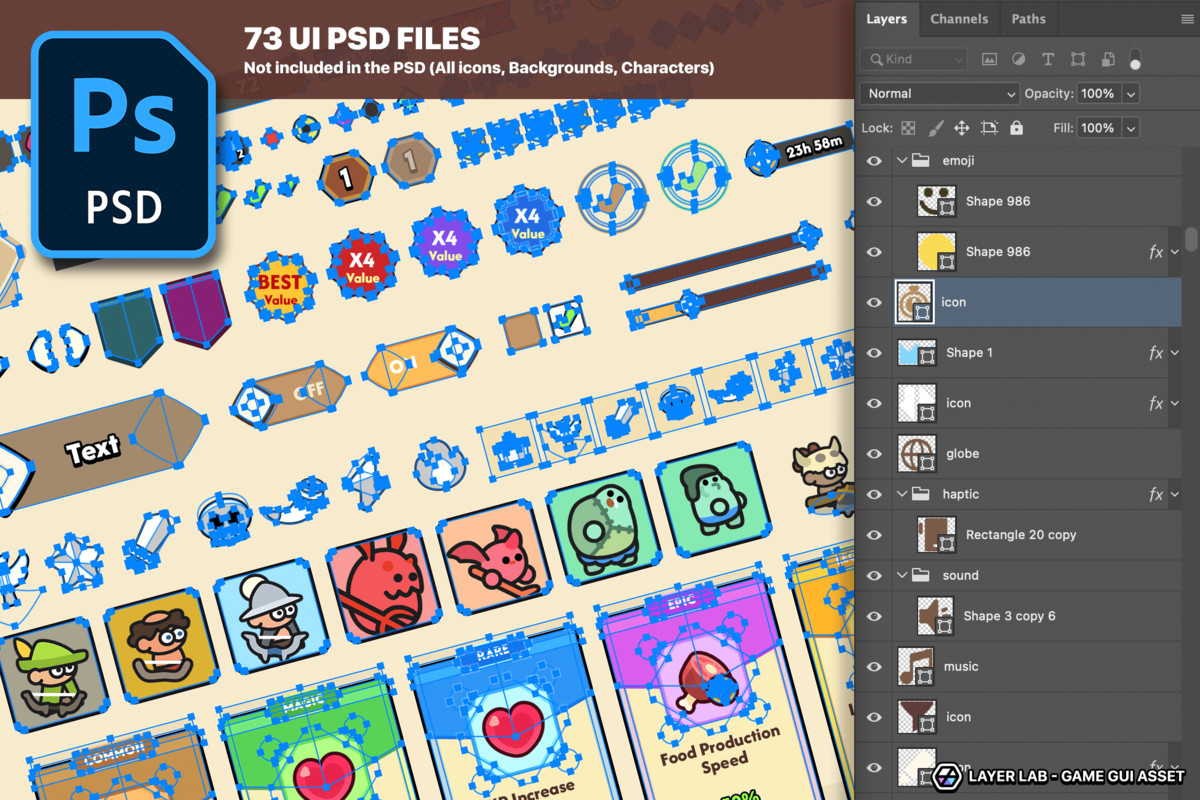Open the blend mode dropdown showing Normal
This screenshot has width=1200, height=800.
[938, 93]
